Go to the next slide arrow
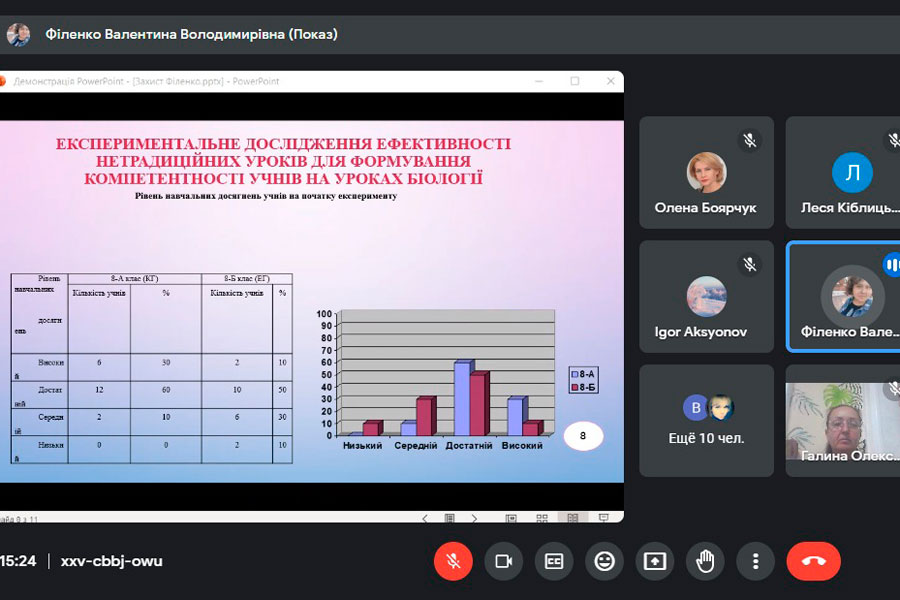 click(474, 518)
